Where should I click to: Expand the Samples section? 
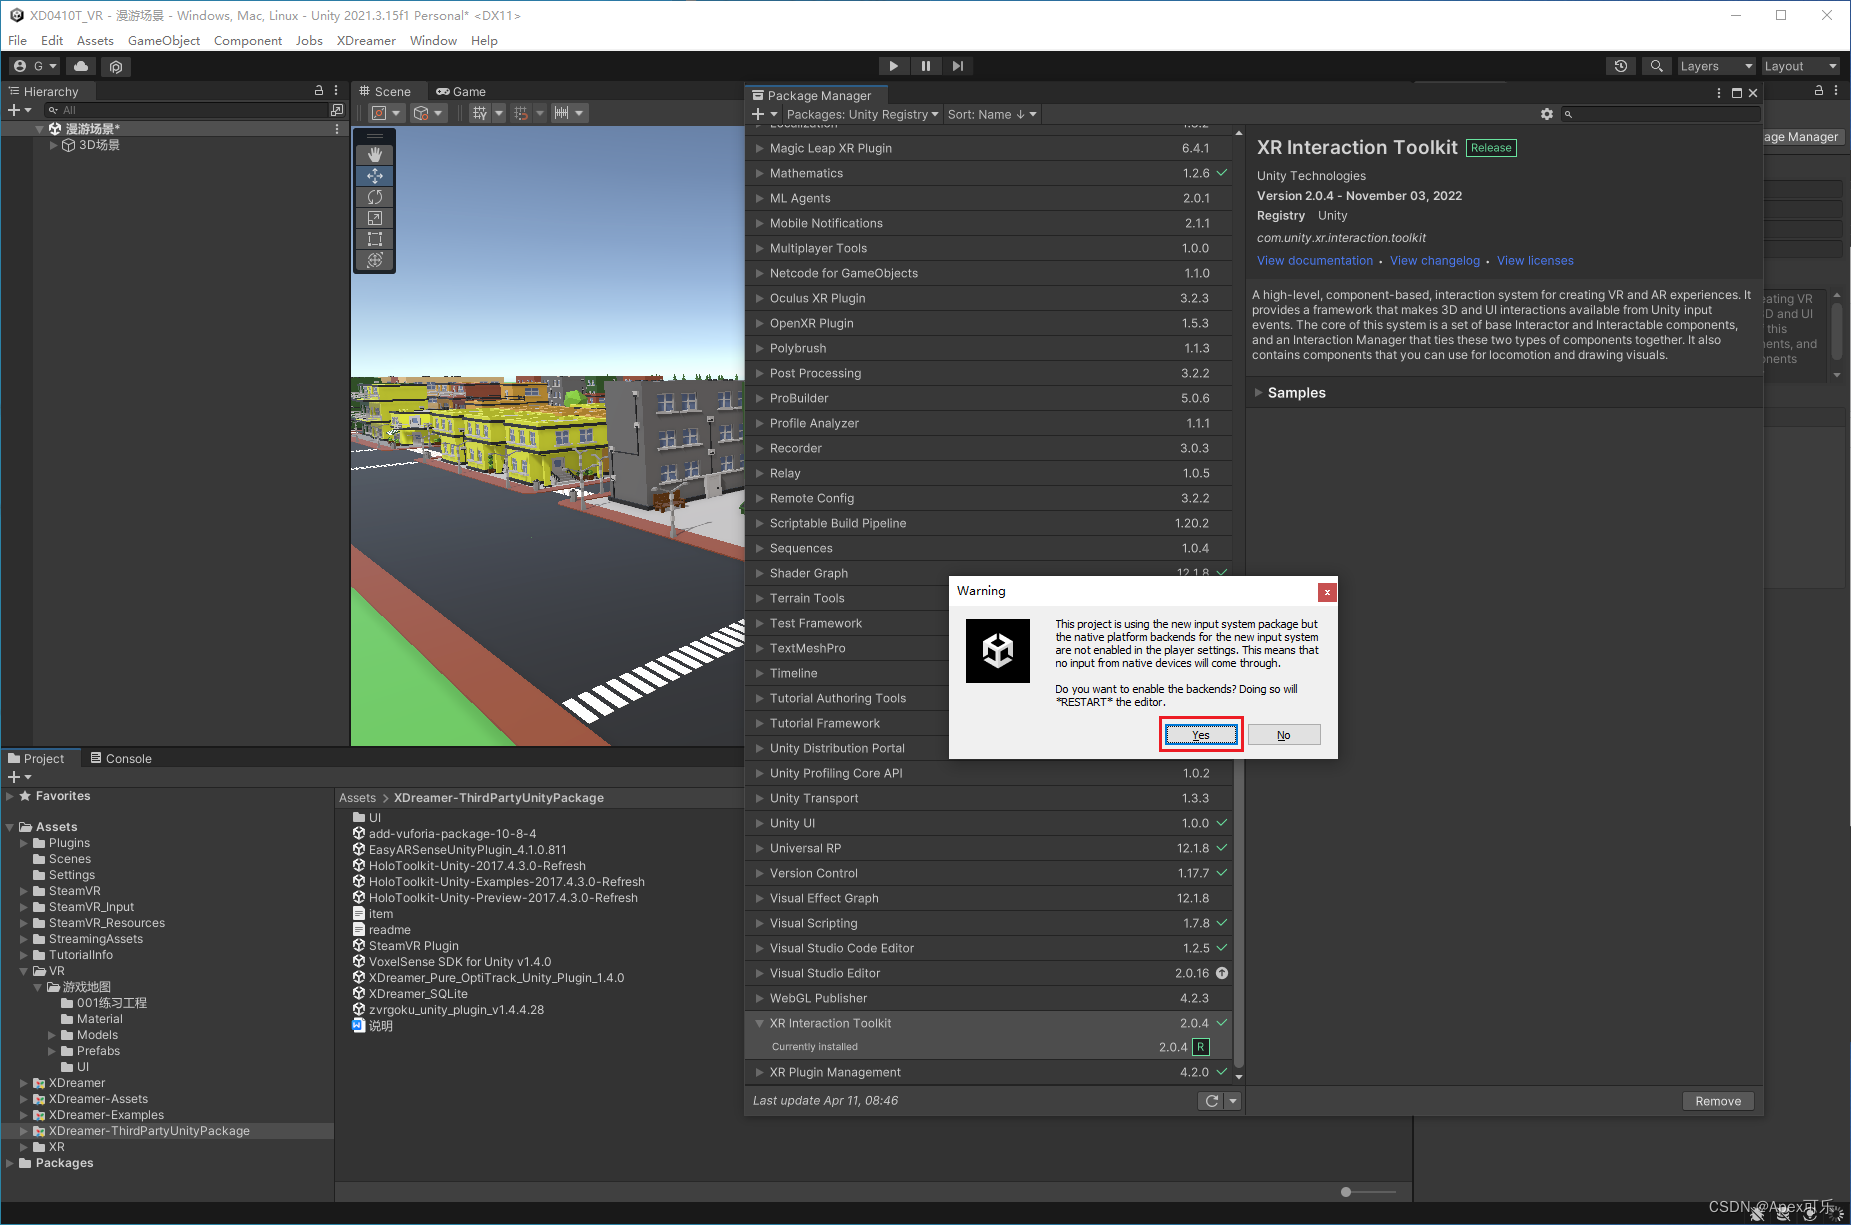coord(1258,393)
